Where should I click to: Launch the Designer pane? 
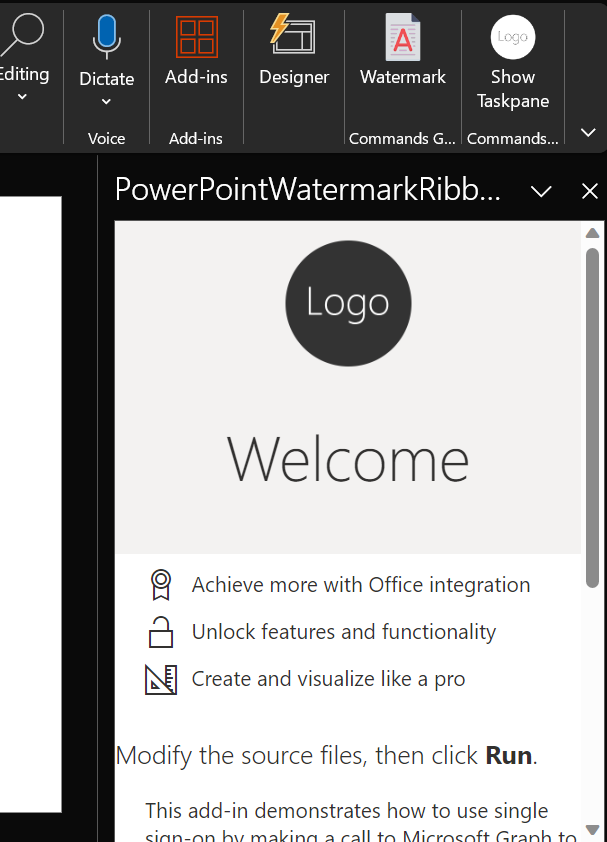293,50
